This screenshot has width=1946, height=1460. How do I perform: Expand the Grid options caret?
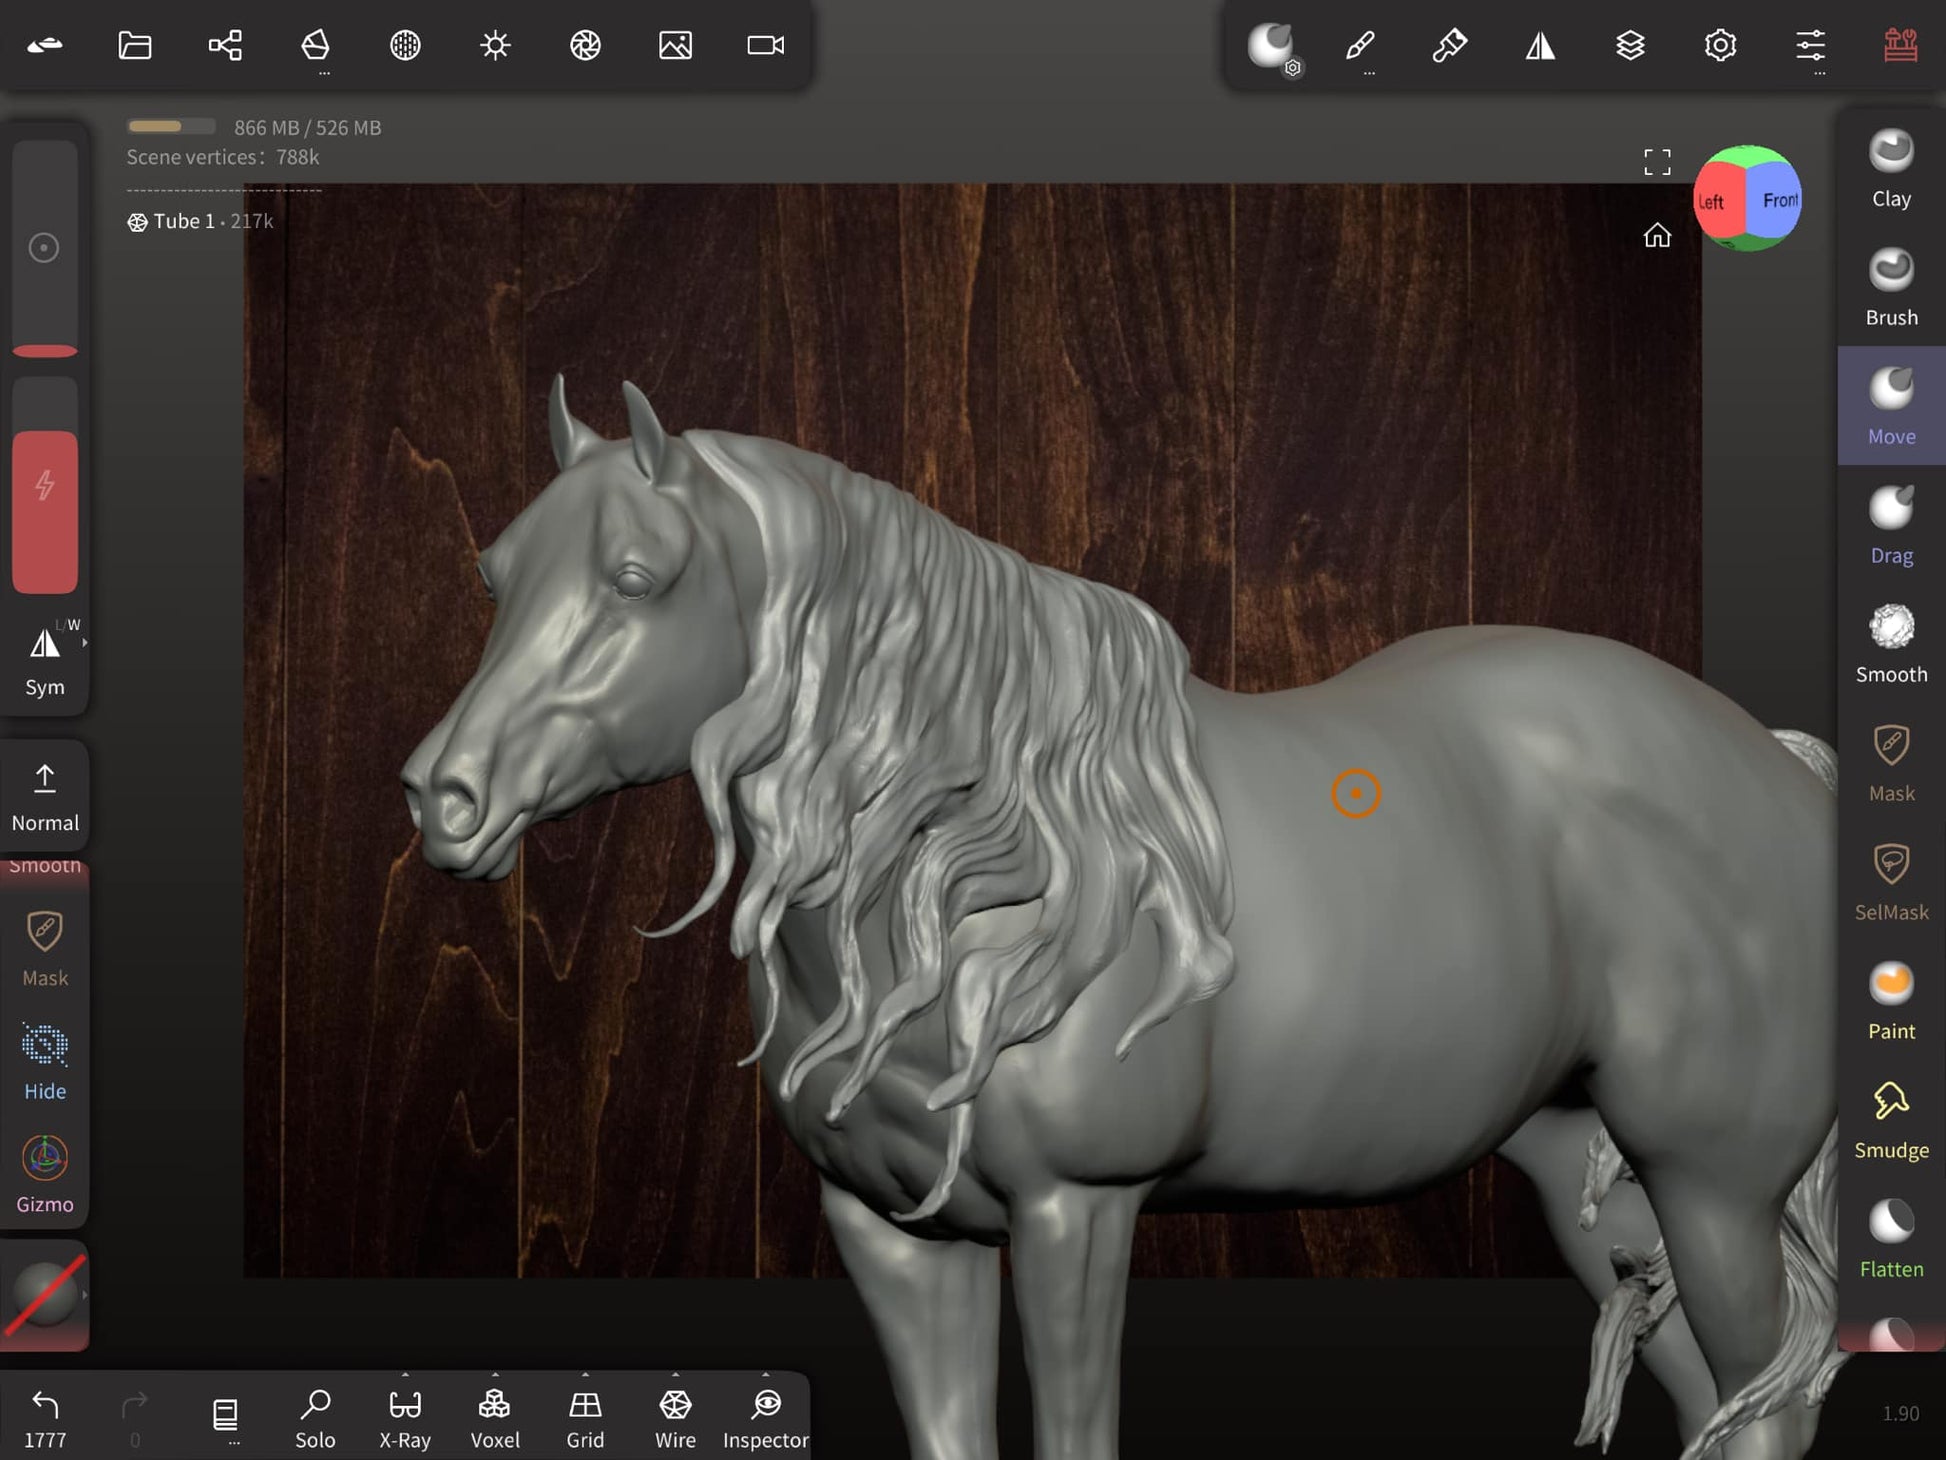click(x=585, y=1375)
